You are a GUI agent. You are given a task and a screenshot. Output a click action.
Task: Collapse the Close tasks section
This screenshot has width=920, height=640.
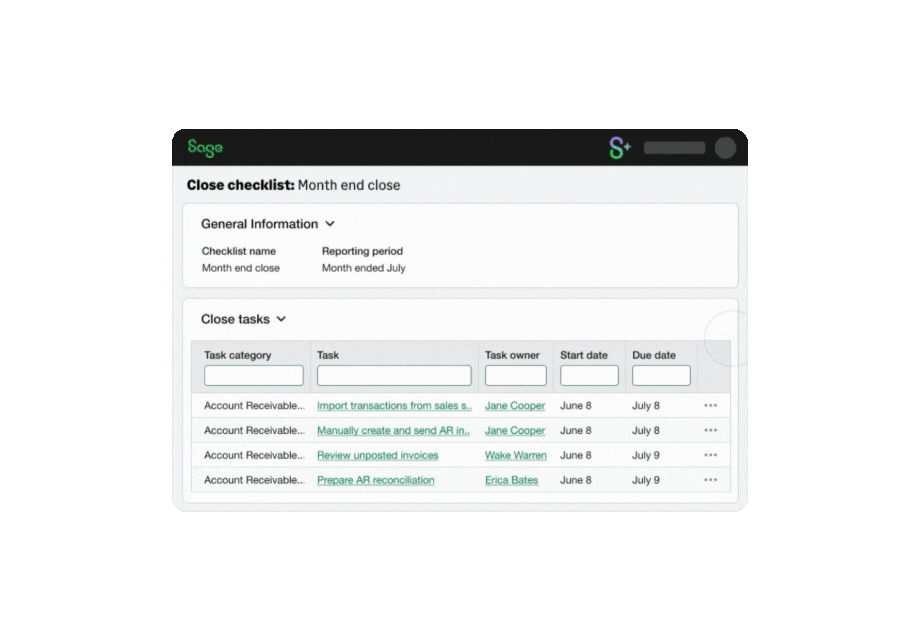tap(281, 318)
